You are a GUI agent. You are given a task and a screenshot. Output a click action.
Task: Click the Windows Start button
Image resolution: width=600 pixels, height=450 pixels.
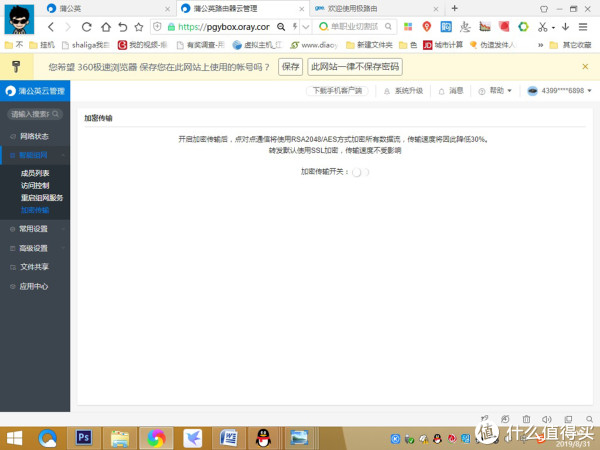[x=15, y=438]
